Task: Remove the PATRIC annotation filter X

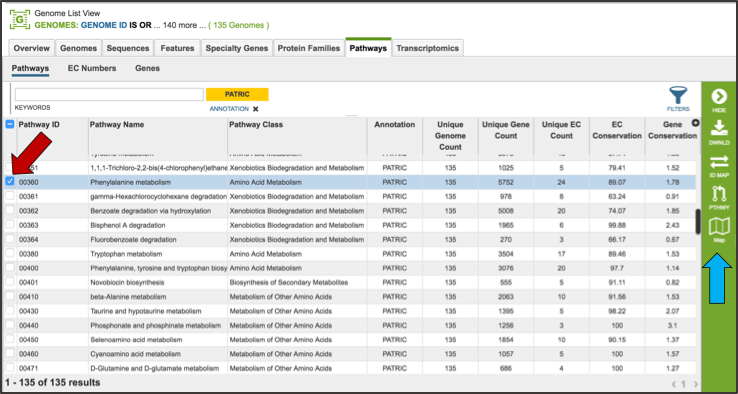Action: click(256, 109)
